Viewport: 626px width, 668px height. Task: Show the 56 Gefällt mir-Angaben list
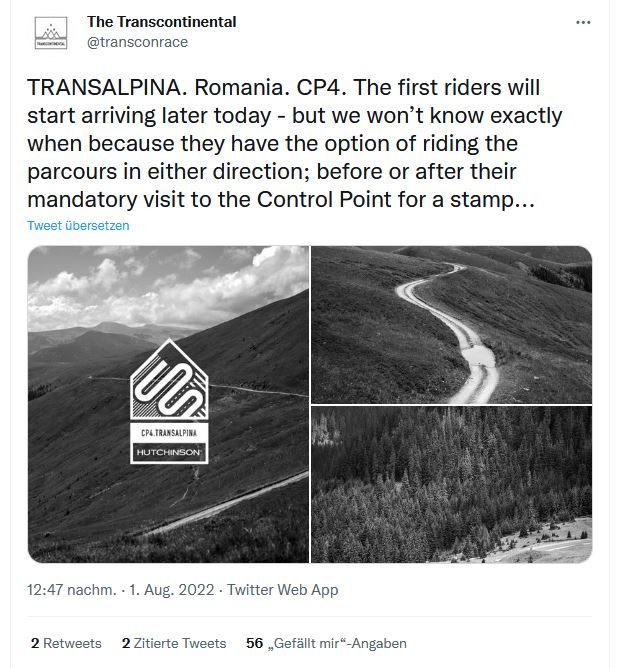coord(326,643)
